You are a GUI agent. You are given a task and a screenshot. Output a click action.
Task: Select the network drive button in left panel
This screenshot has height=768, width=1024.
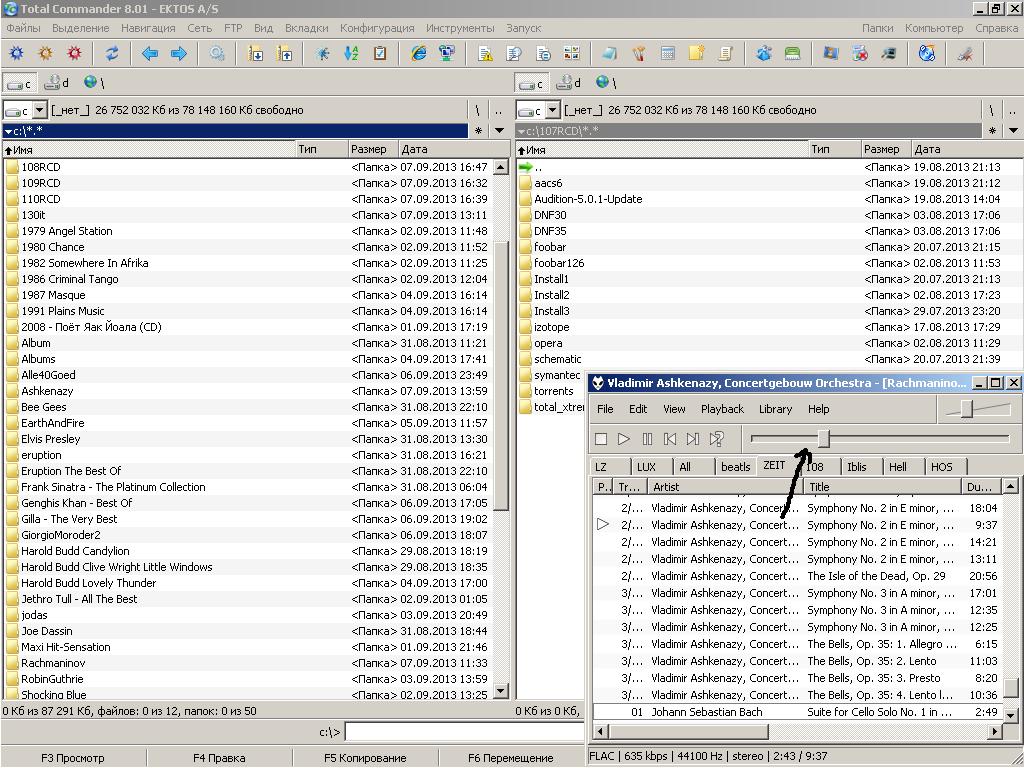click(94, 83)
